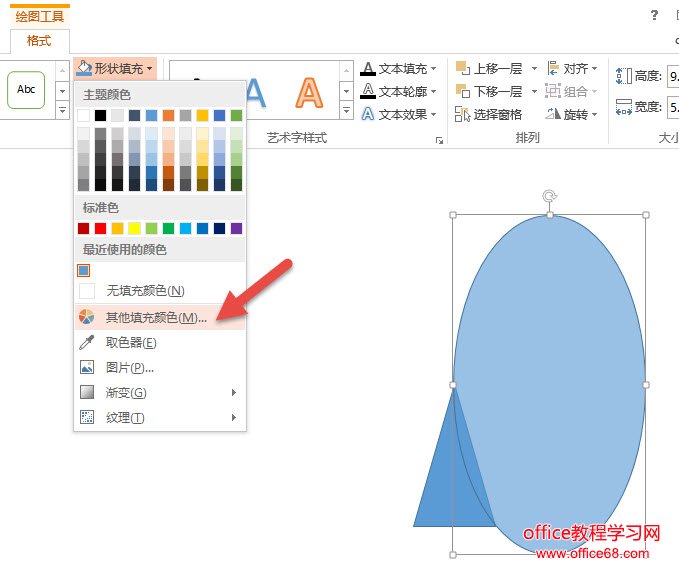Open the 上移一层 dropdown arrow
The height and width of the screenshot is (570, 679).
pos(534,68)
